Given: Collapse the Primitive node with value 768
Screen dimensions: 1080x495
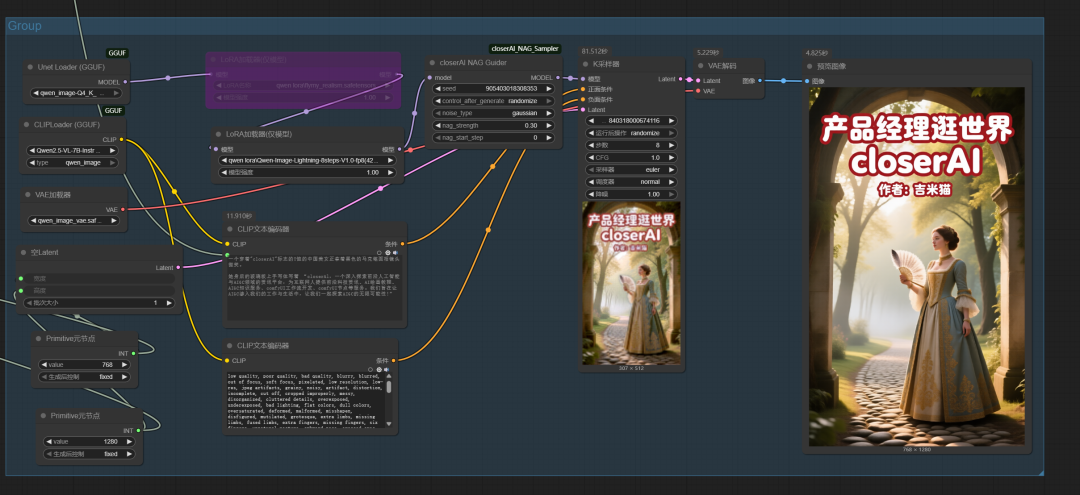Looking at the screenshot, I should click(x=41, y=339).
